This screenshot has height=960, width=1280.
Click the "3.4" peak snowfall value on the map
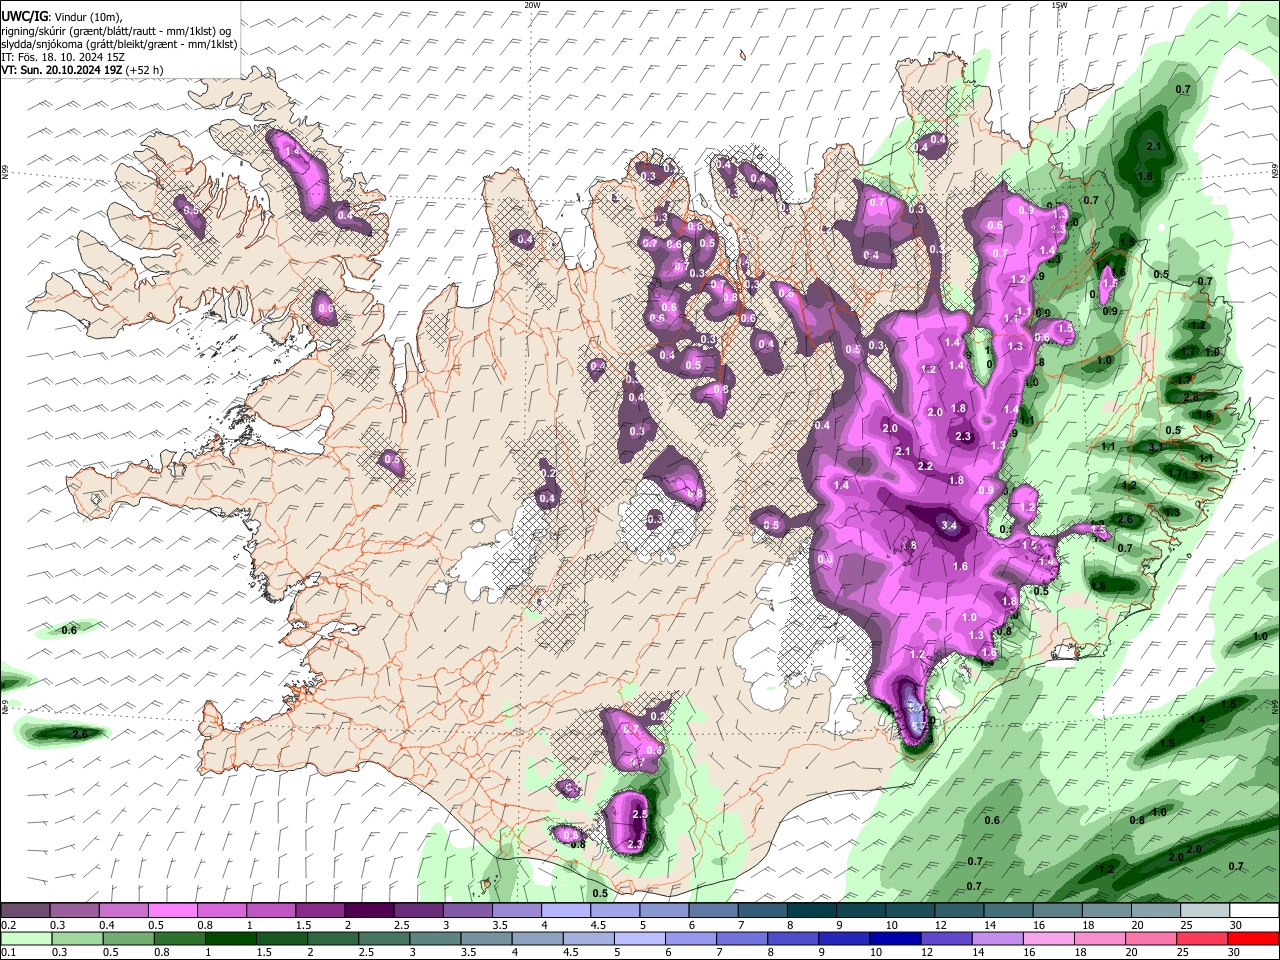tap(950, 525)
